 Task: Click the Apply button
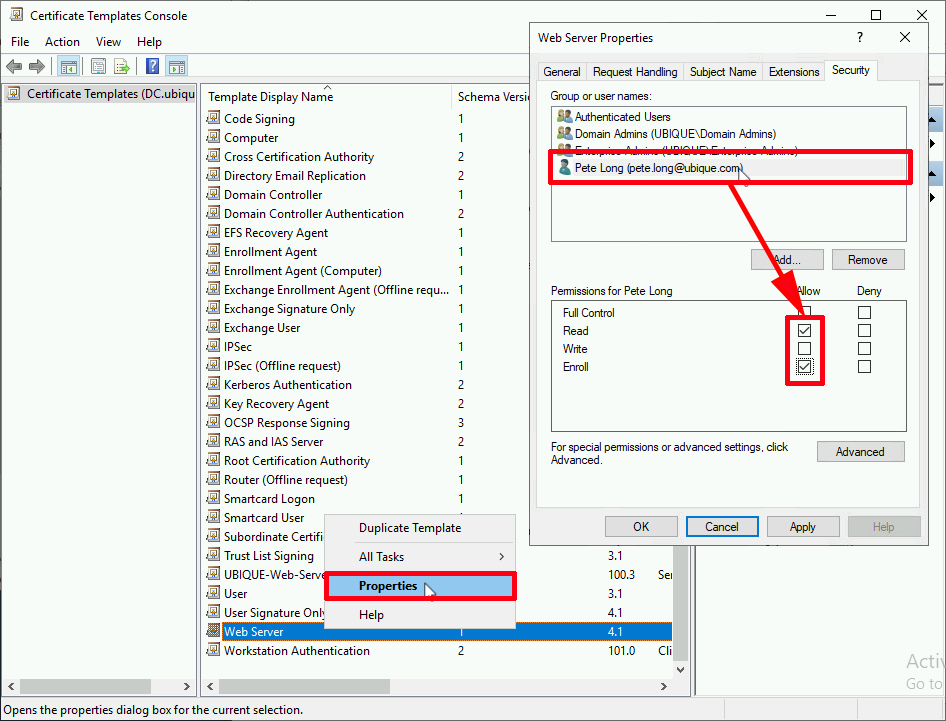pos(802,527)
